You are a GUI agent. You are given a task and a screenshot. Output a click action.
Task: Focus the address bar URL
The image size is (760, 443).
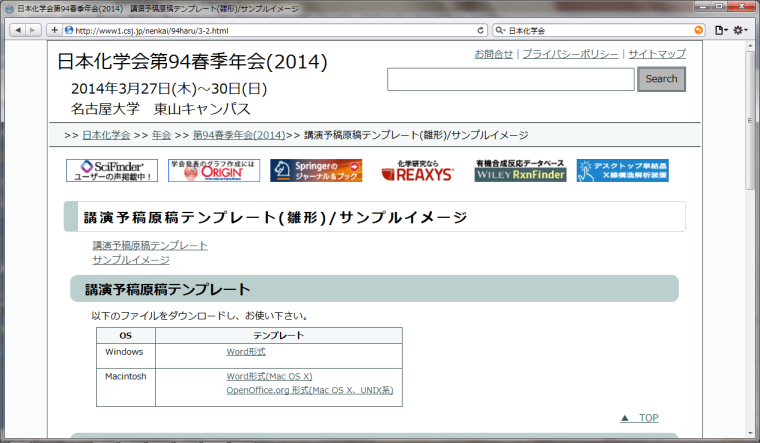pos(274,31)
